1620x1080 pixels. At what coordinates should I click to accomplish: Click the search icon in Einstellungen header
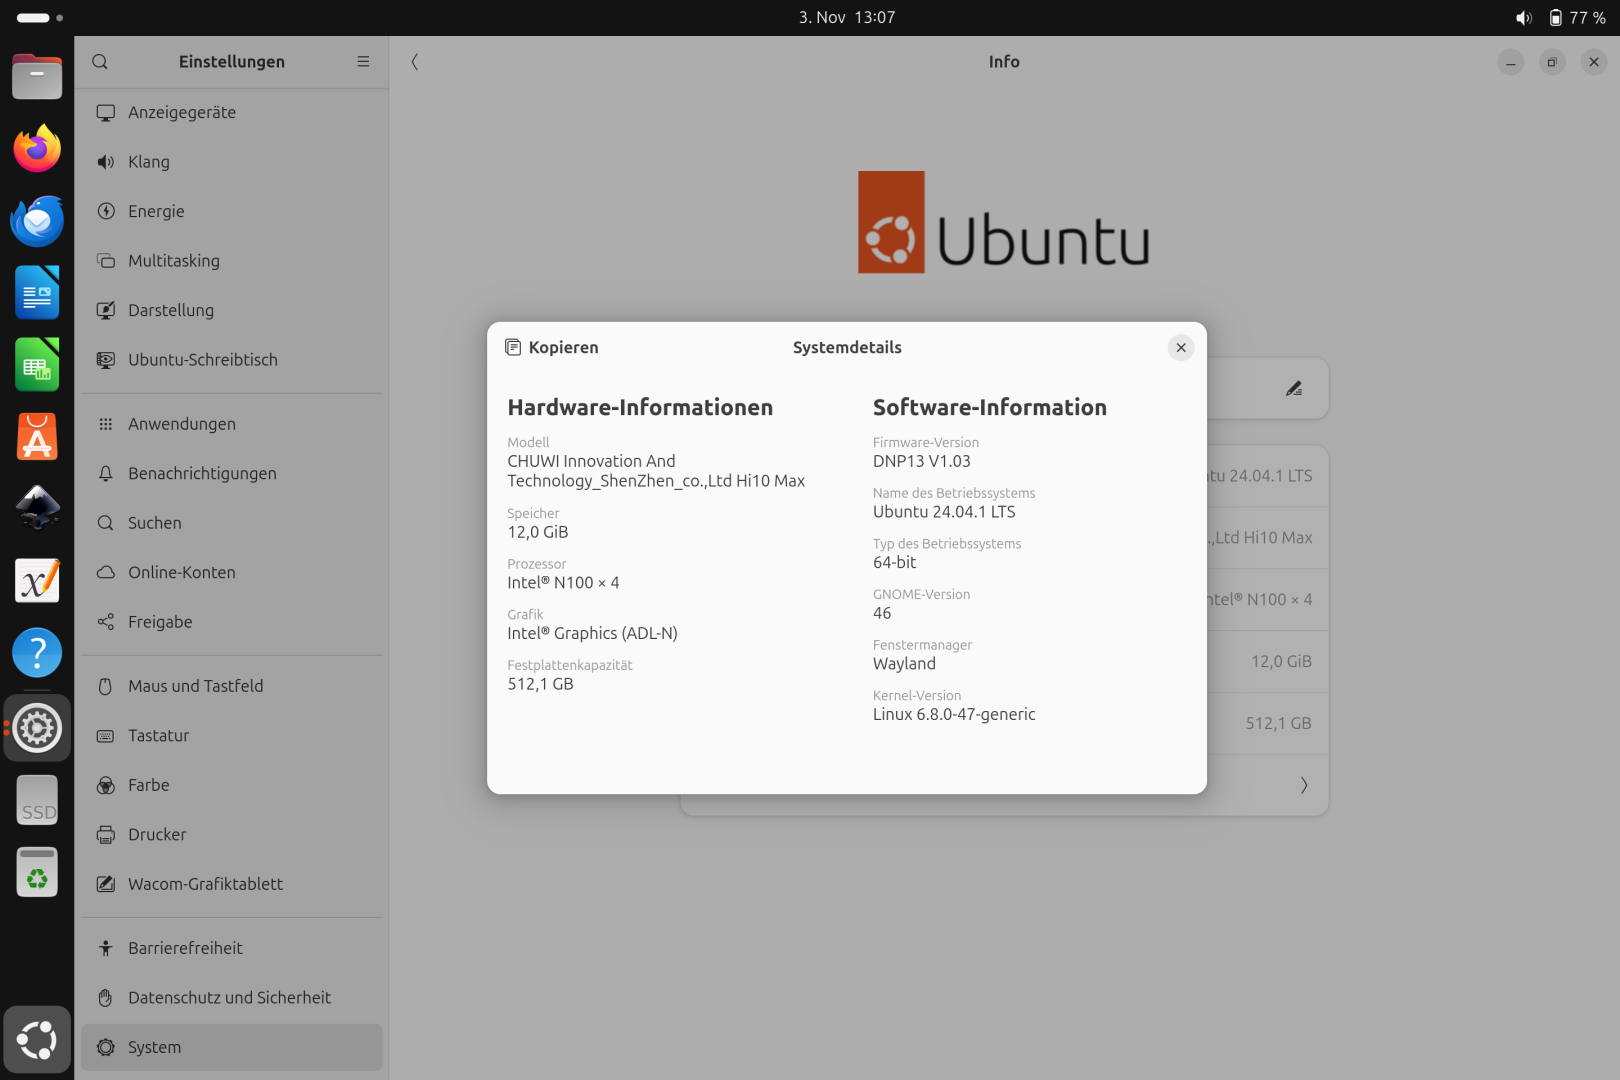point(100,62)
